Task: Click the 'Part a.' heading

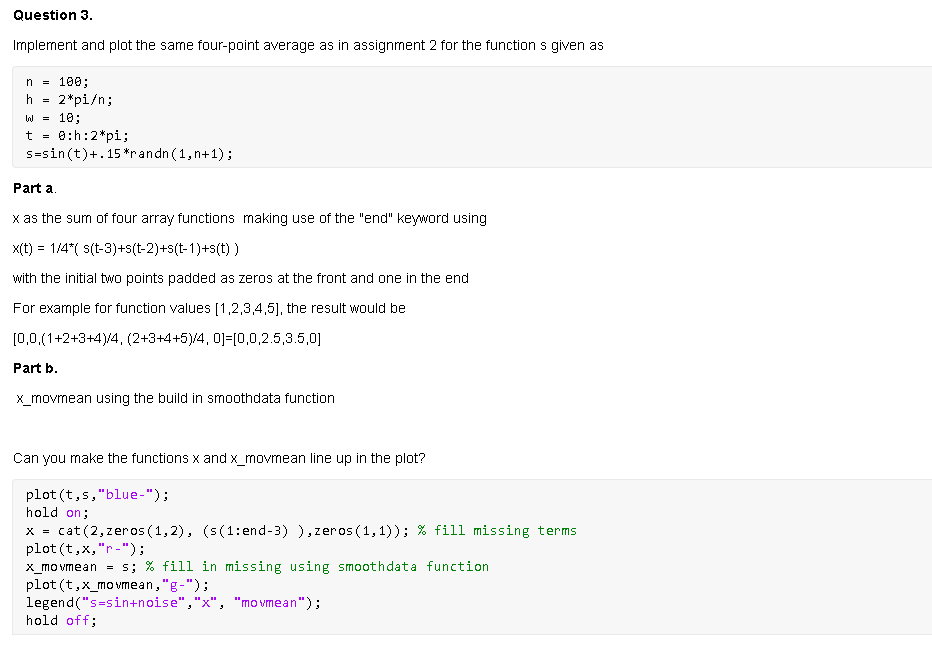Action: pyautogui.click(x=35, y=188)
